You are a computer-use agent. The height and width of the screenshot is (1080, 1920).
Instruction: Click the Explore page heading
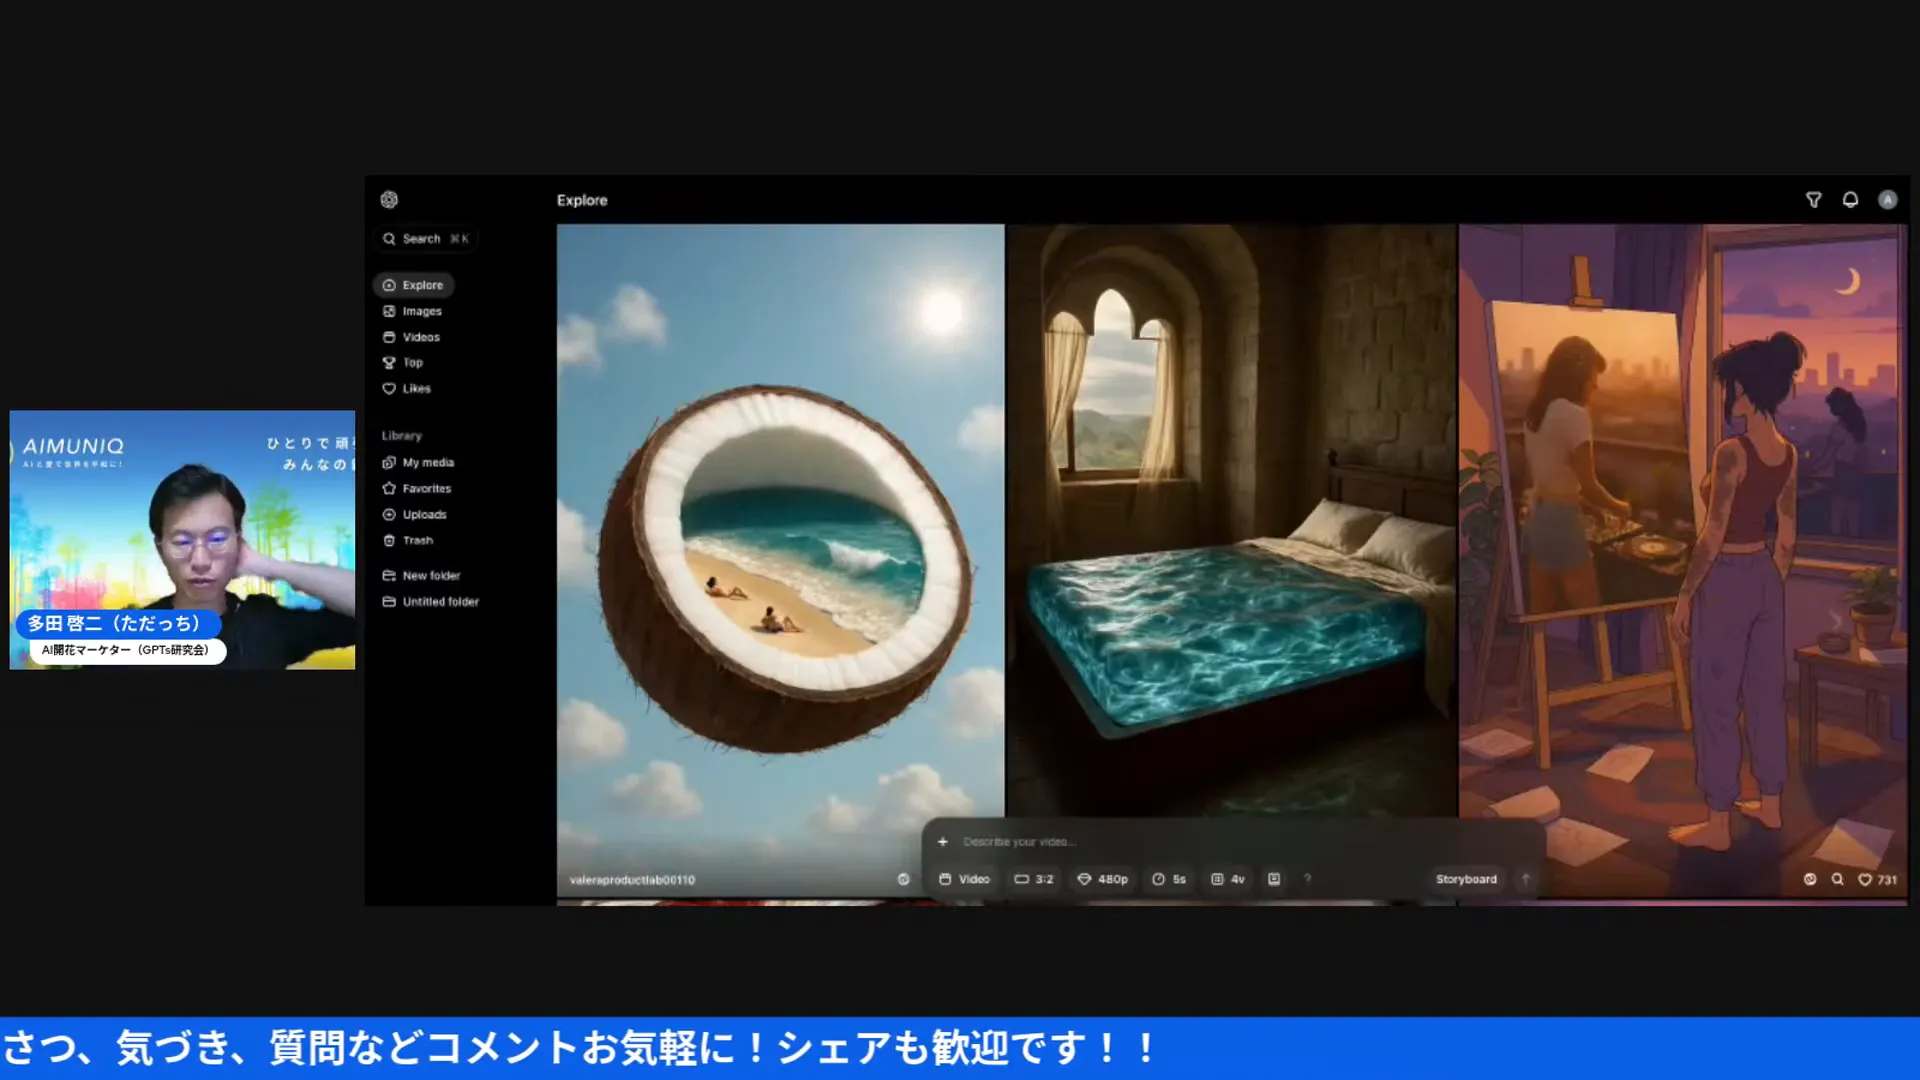582,200
